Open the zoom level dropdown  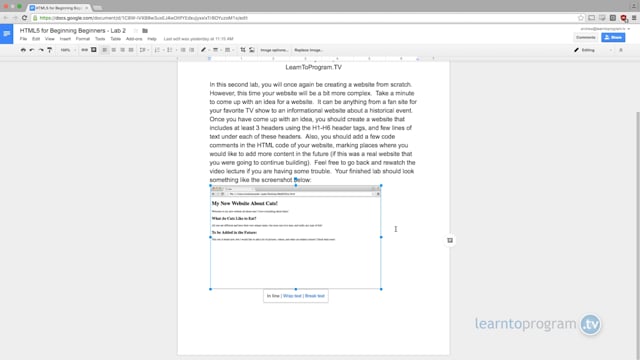pos(68,50)
